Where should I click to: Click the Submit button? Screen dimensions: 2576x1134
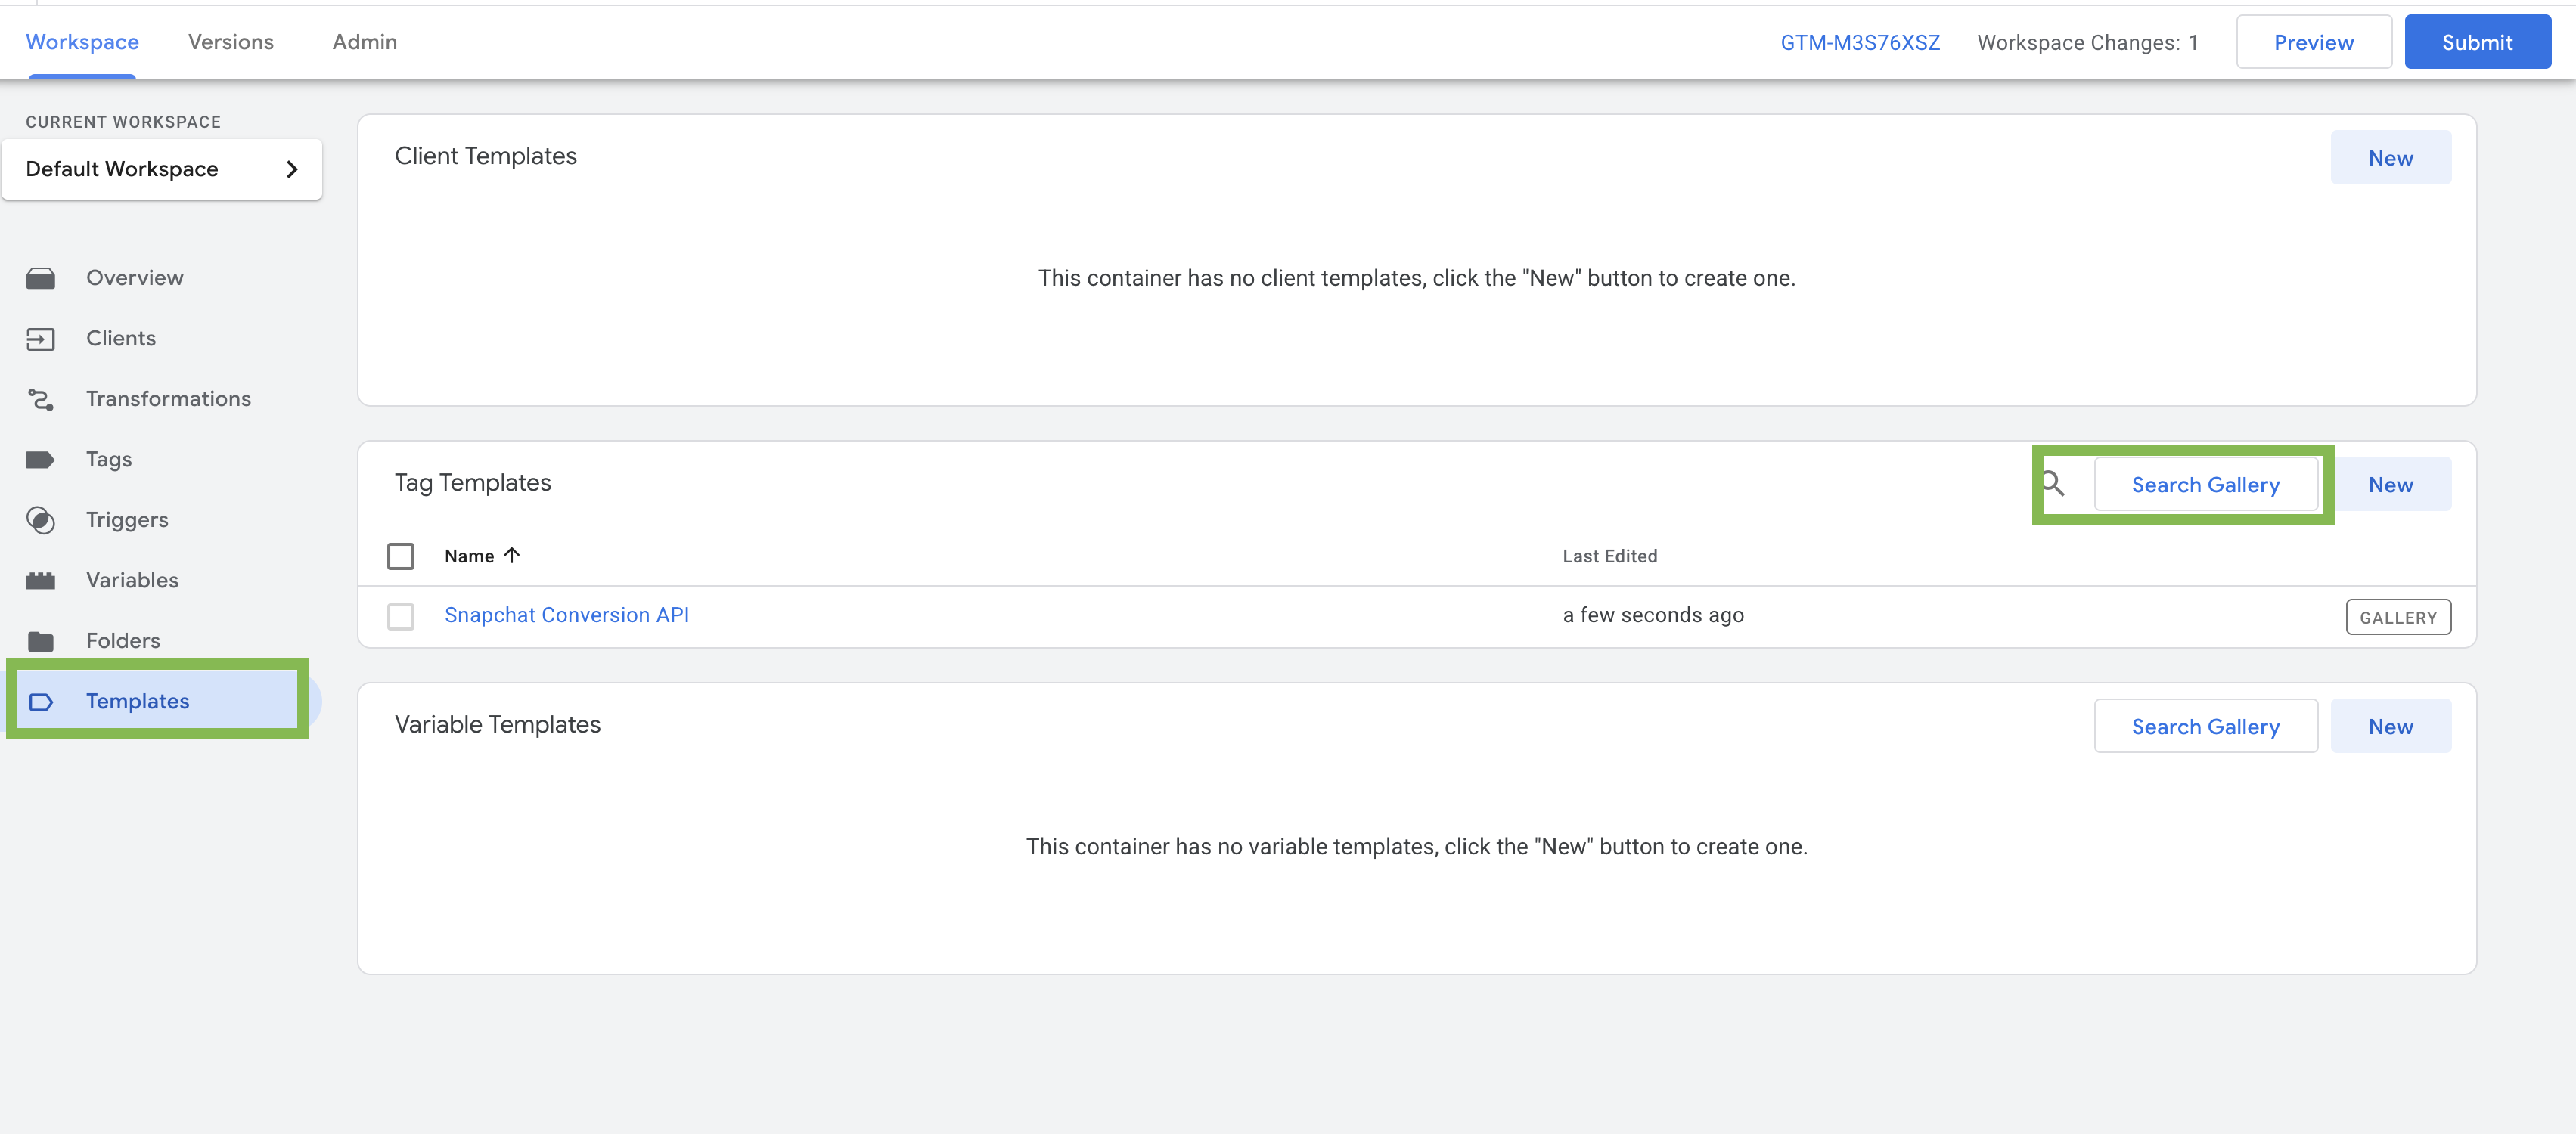tap(2477, 42)
